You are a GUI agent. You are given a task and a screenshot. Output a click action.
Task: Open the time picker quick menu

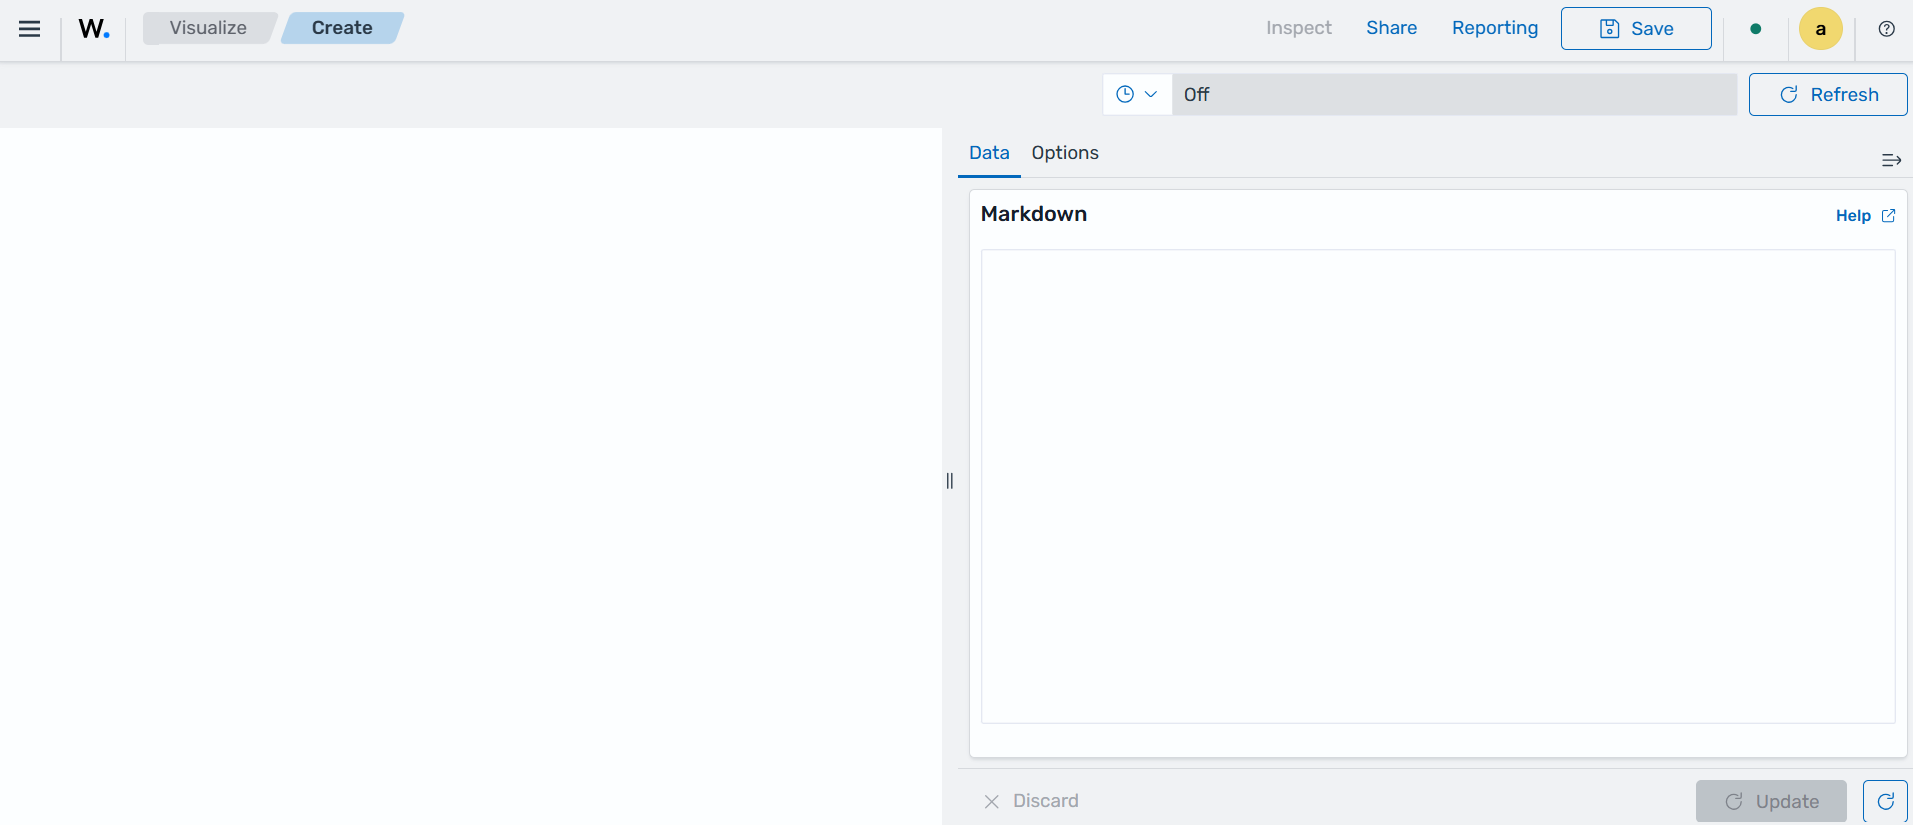tap(1137, 94)
